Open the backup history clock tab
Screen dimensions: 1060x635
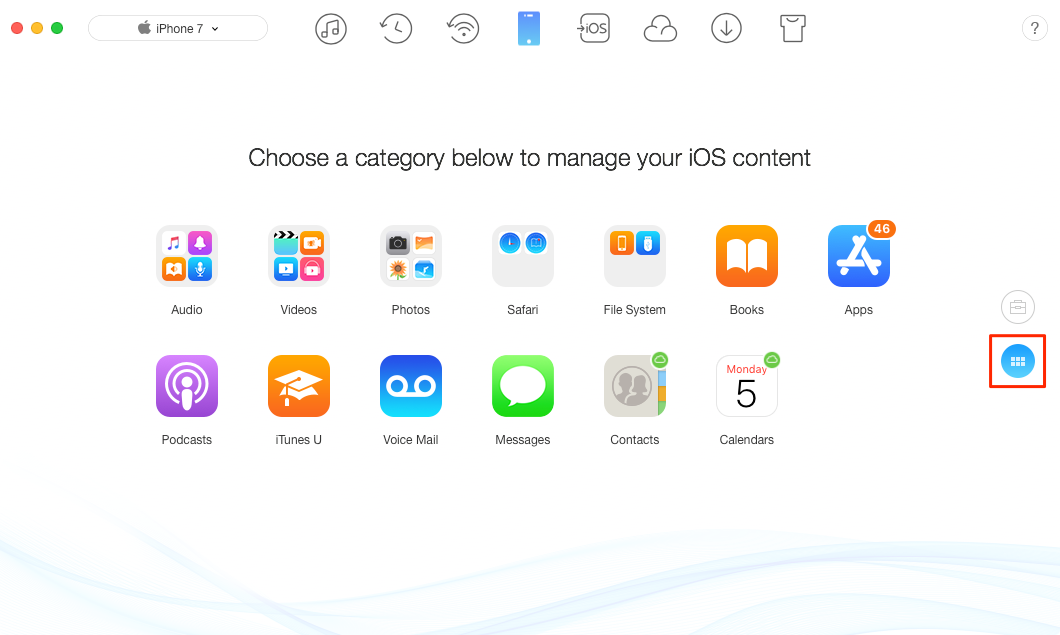click(396, 28)
